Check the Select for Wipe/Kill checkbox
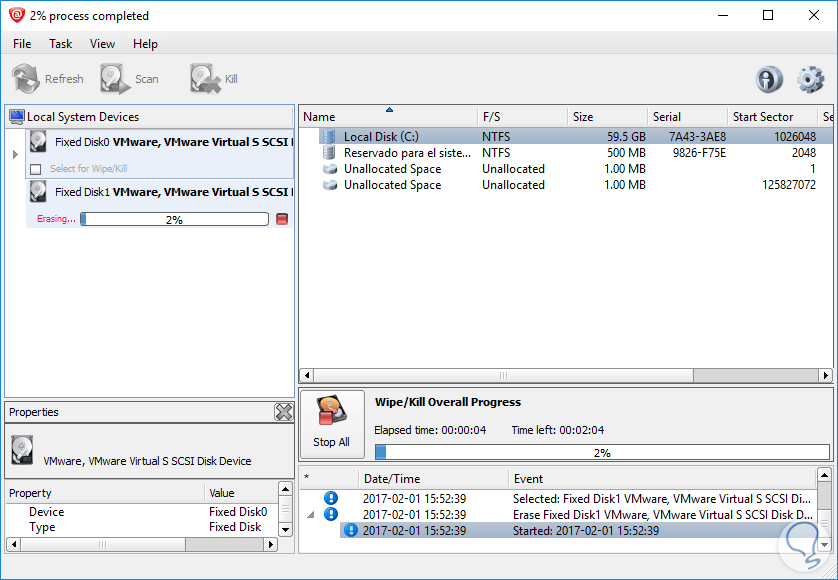This screenshot has width=838, height=580. pos(36,169)
